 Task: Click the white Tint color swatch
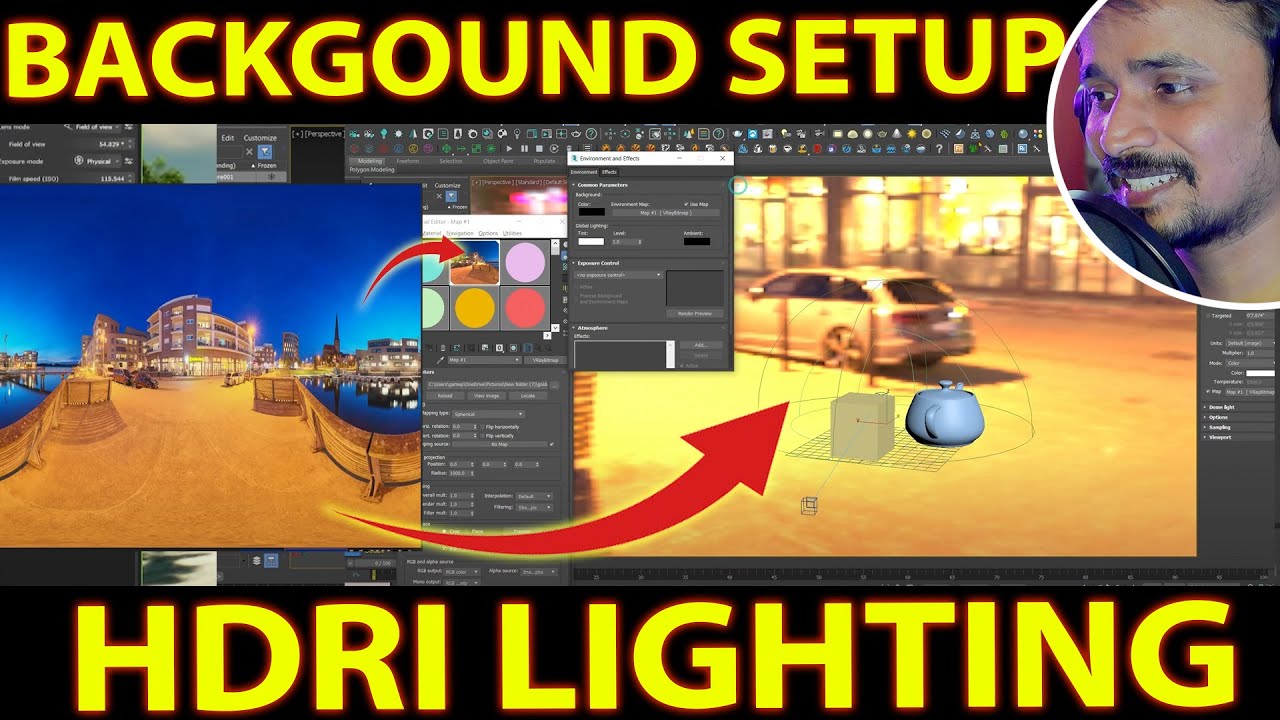click(591, 241)
